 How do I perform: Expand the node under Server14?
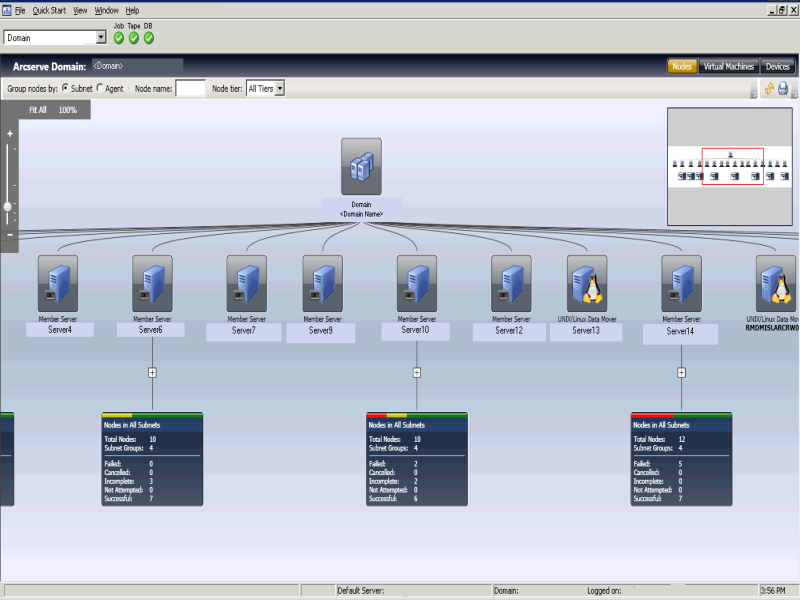(681, 373)
